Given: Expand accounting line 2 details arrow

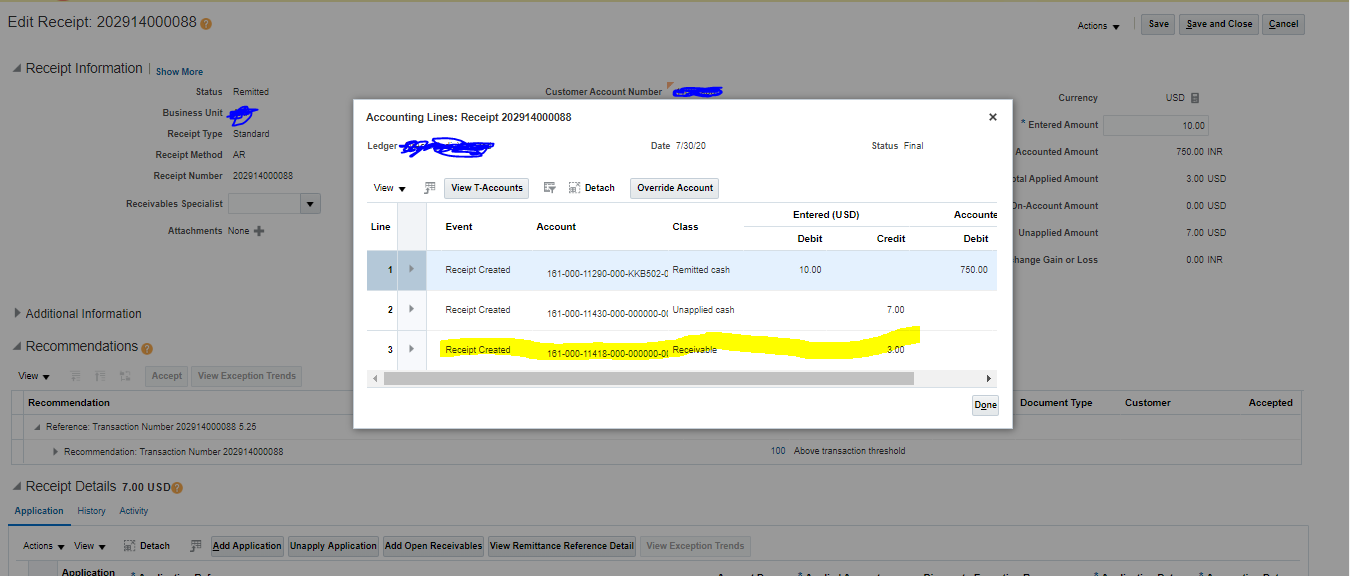Looking at the screenshot, I should click(x=412, y=310).
